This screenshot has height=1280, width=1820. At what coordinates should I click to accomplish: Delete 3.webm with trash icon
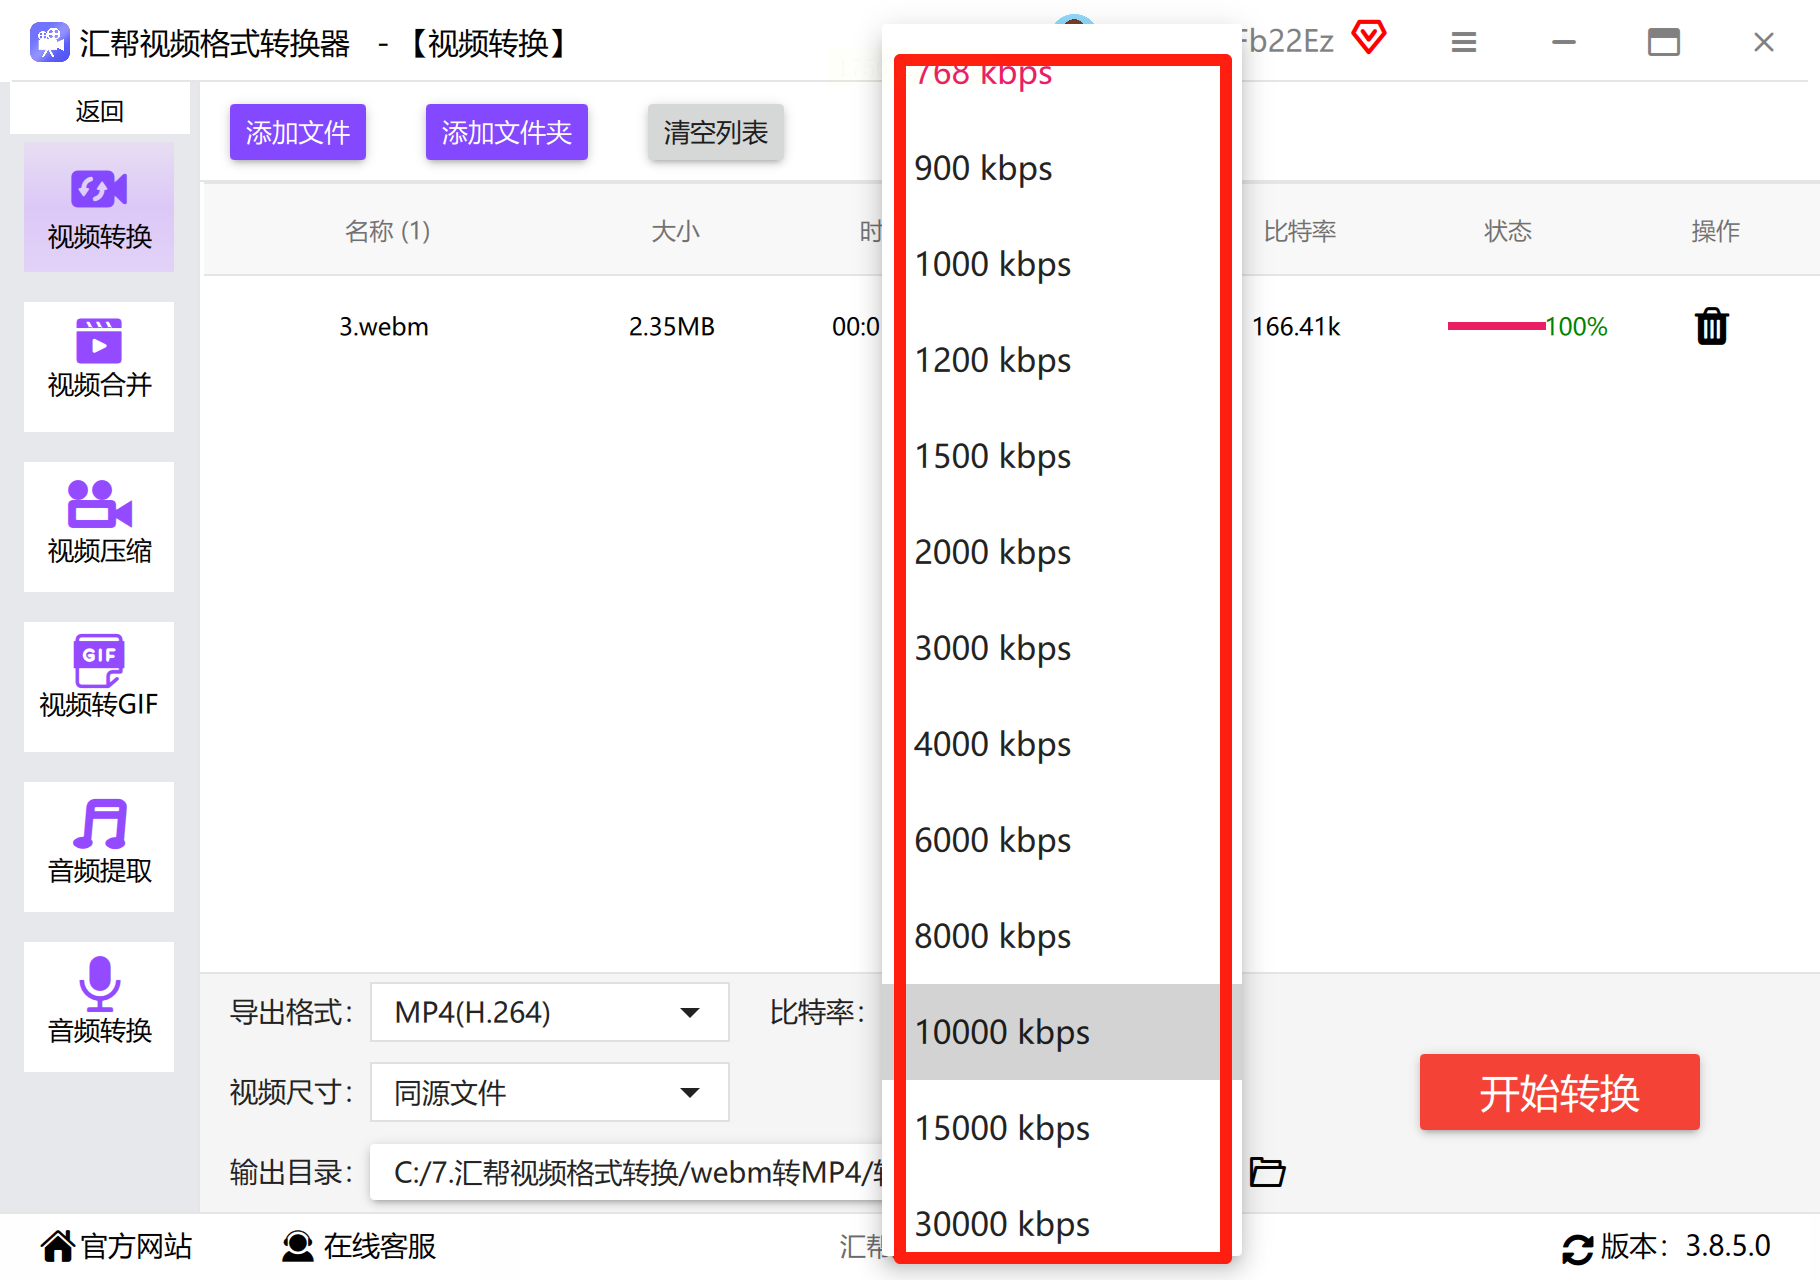1712,326
